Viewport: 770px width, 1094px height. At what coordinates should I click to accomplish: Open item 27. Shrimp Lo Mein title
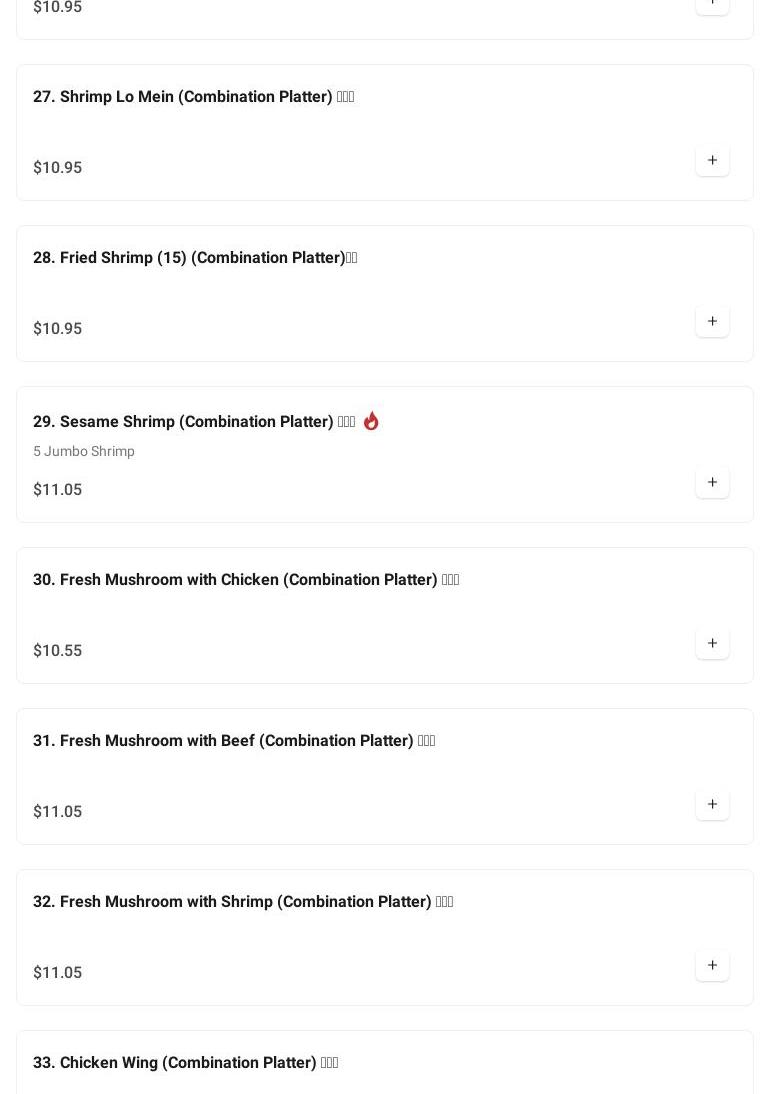pyautogui.click(x=193, y=97)
